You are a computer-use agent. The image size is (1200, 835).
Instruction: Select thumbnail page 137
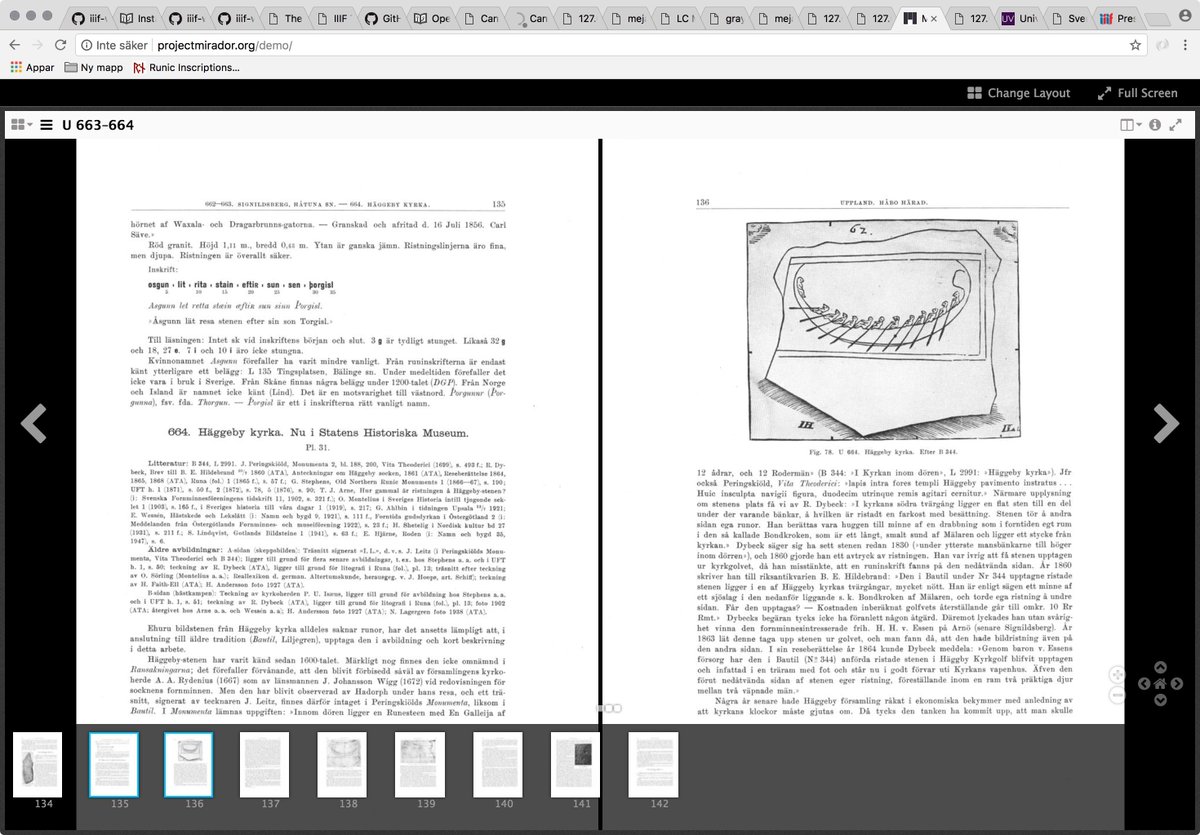coord(265,765)
